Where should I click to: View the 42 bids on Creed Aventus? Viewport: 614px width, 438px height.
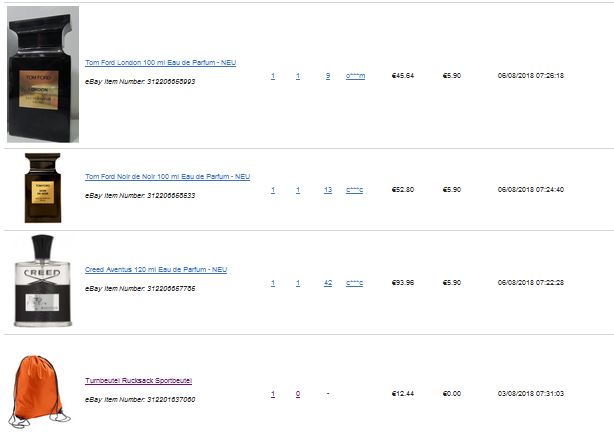click(328, 283)
